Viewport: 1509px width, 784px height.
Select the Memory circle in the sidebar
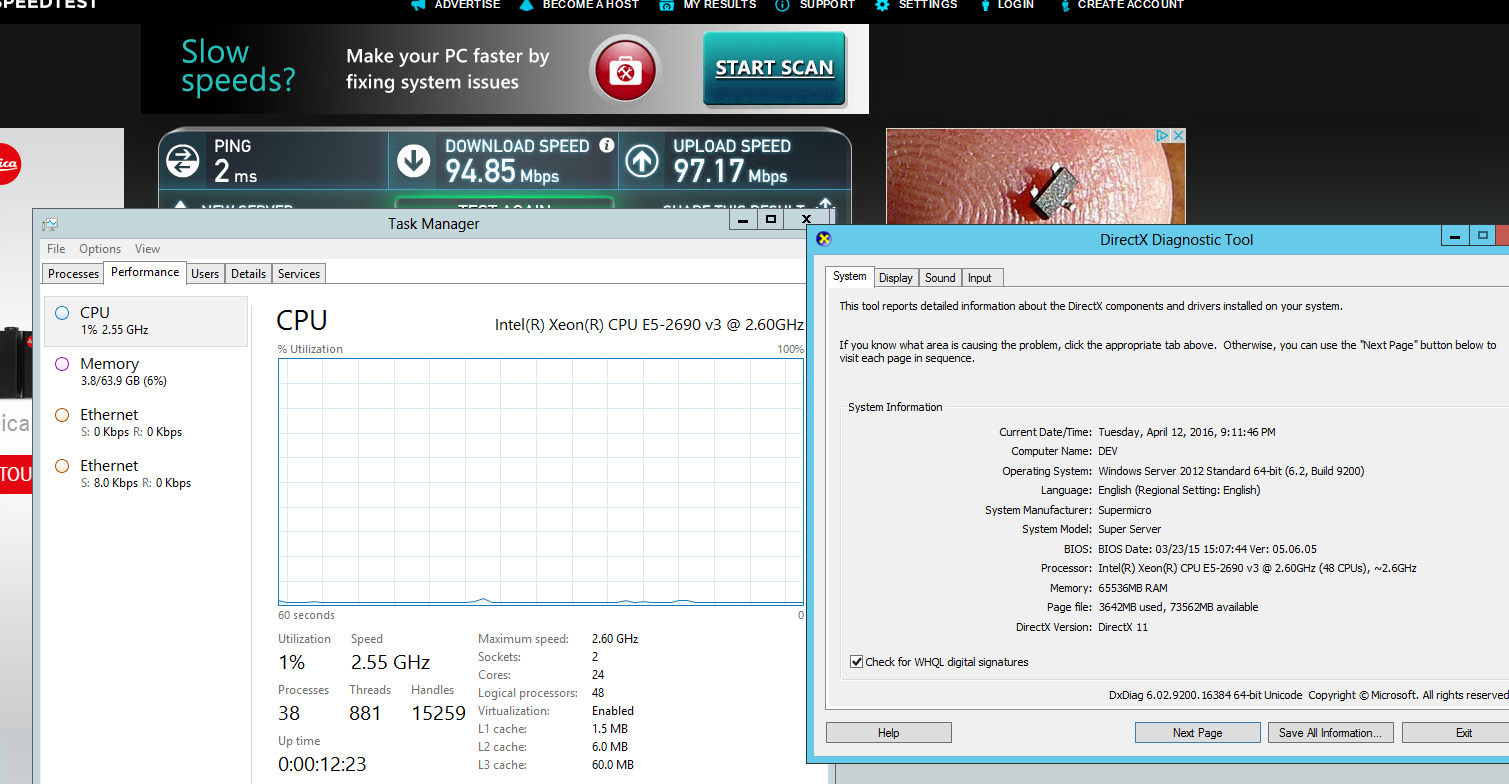tap(62, 364)
